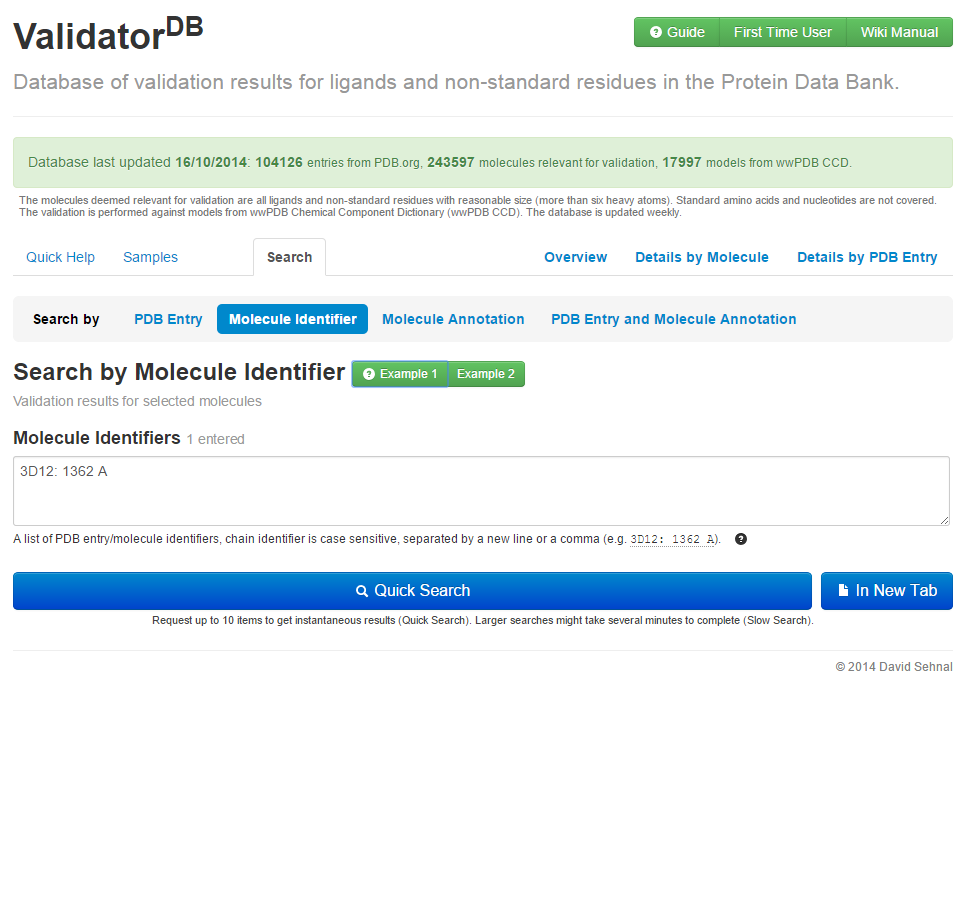The image size is (959, 900).
Task: Switch to Molecule Annotation search
Action: click(453, 319)
